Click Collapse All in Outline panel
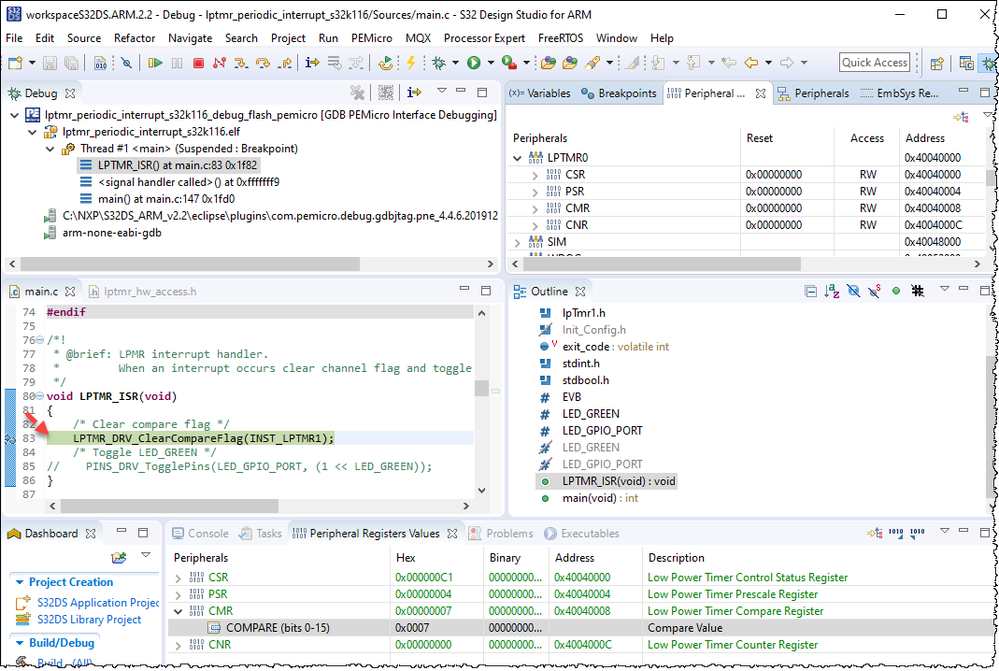 coord(812,291)
